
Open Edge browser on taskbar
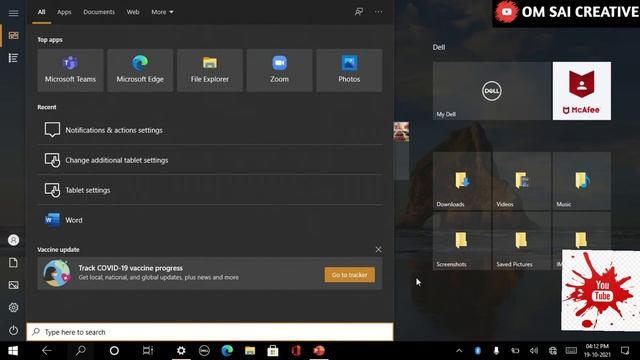click(x=227, y=351)
